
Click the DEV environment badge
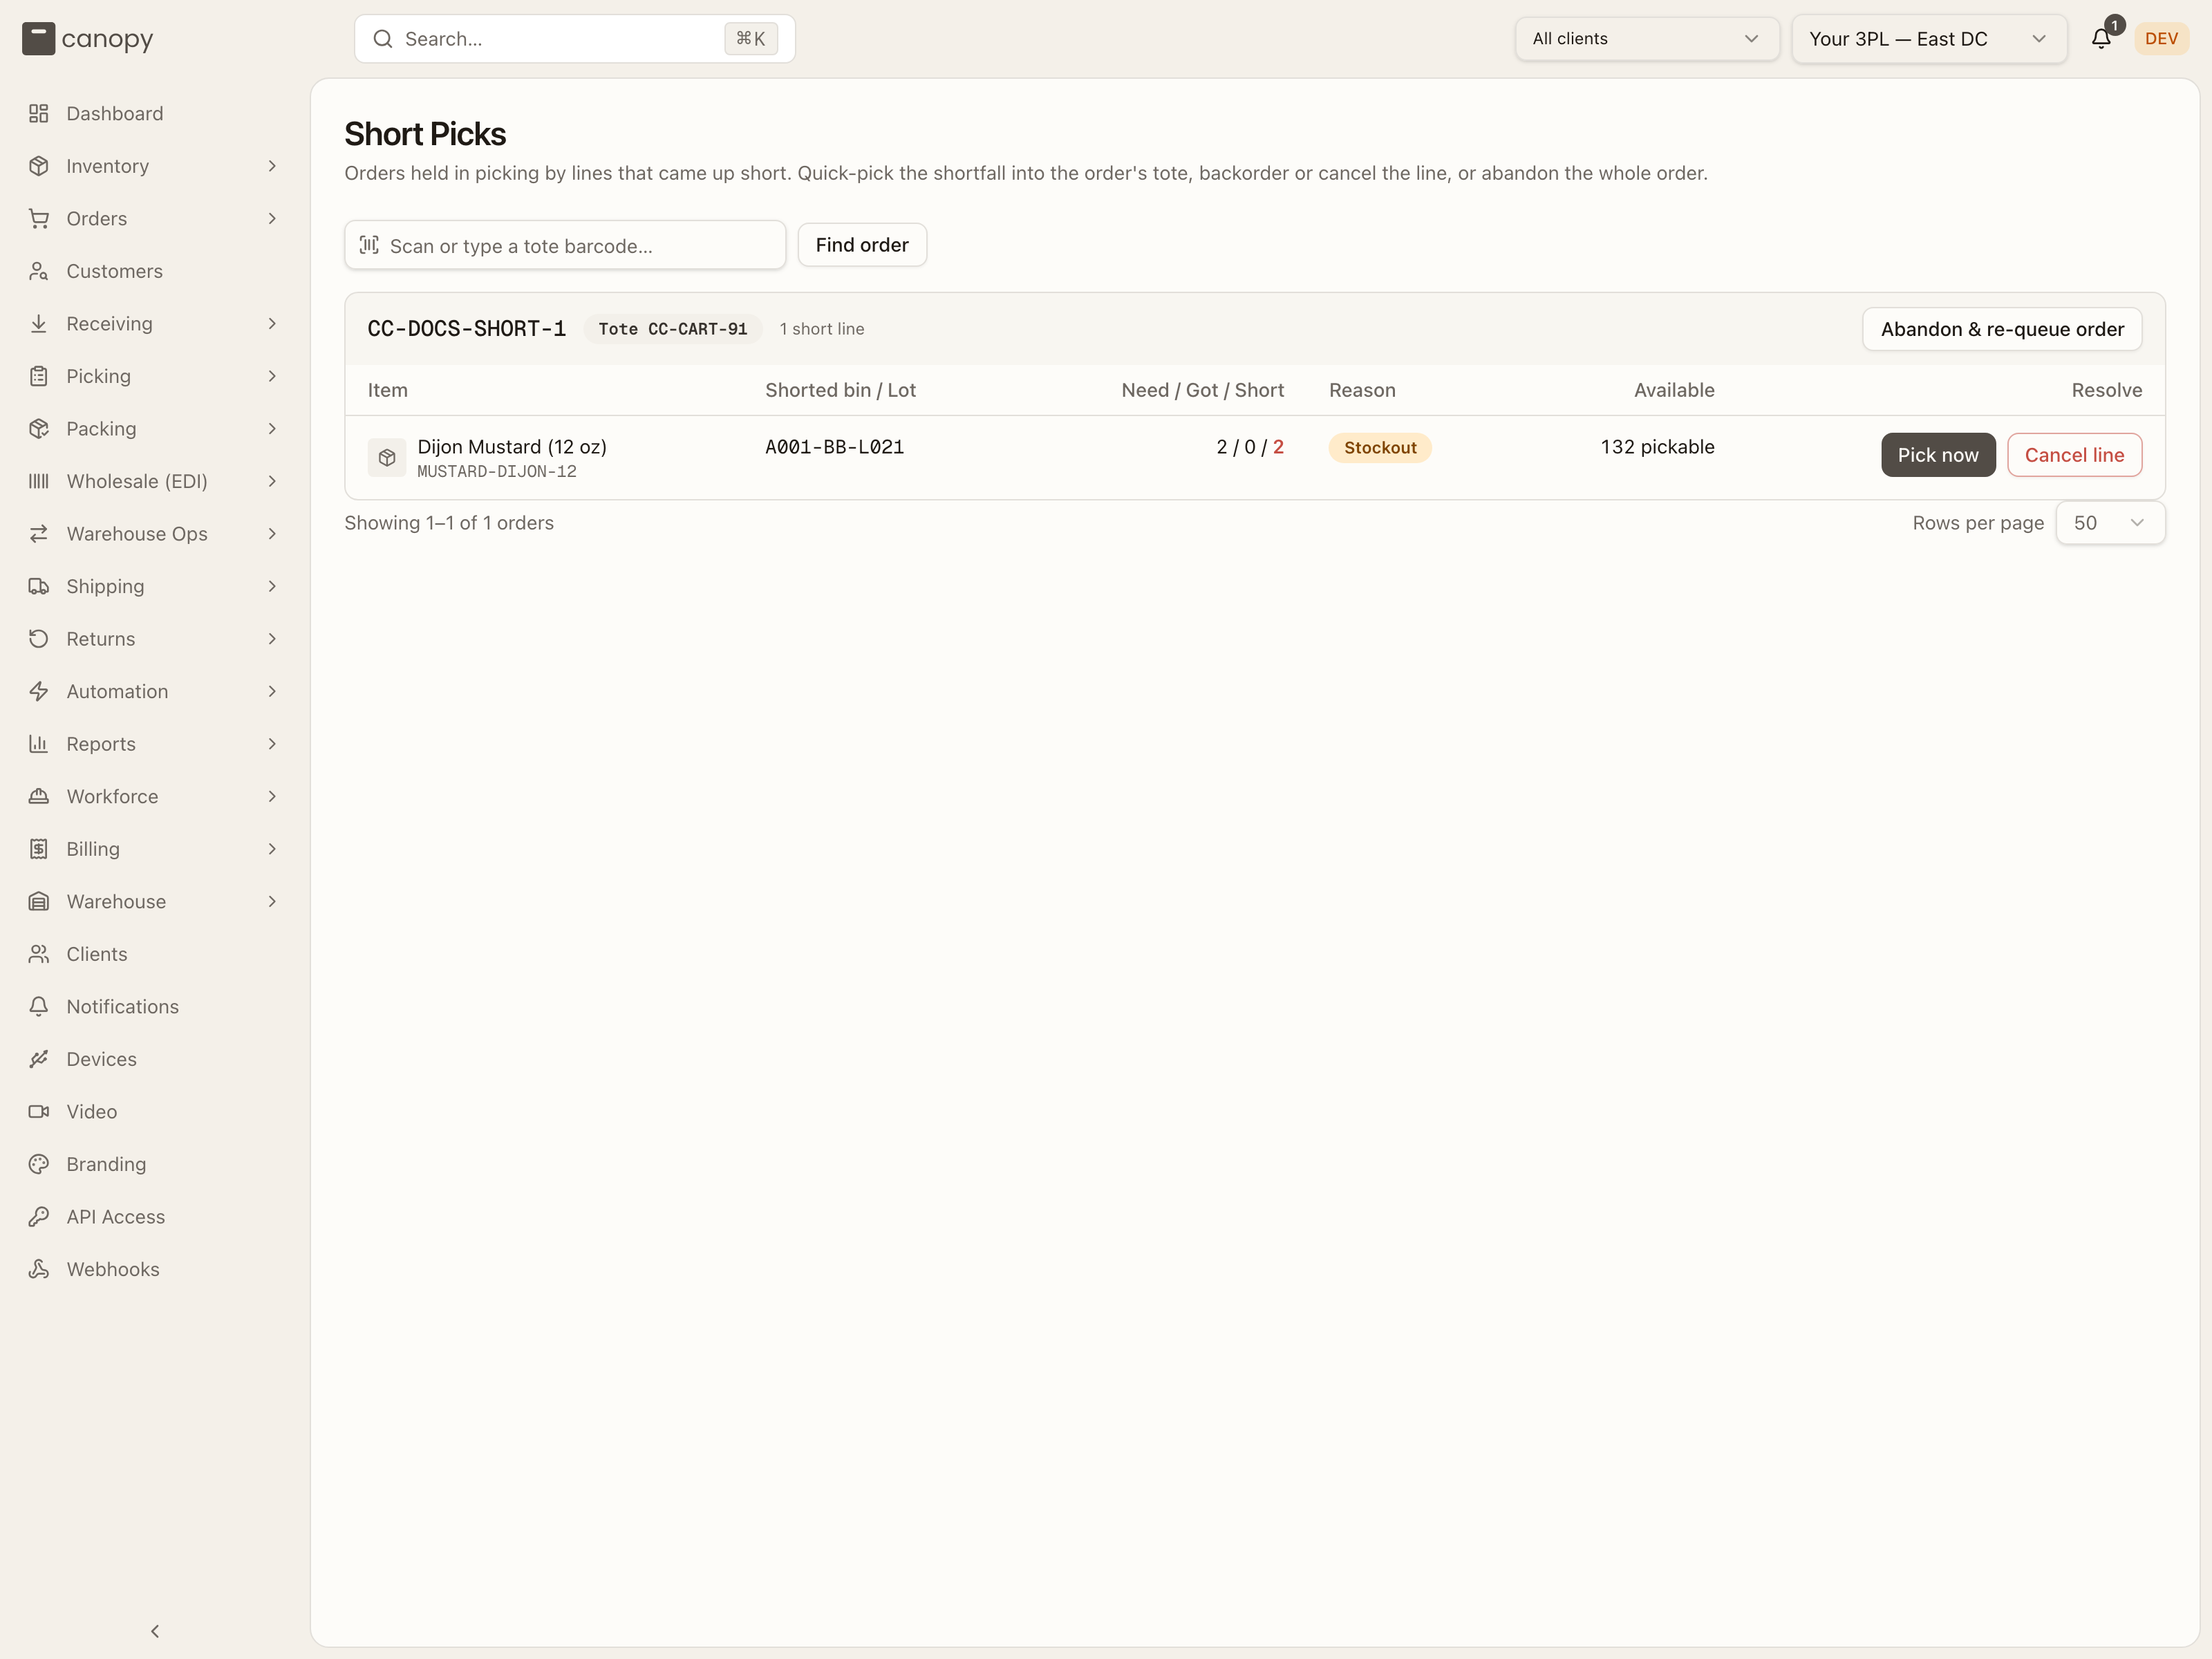point(2161,39)
